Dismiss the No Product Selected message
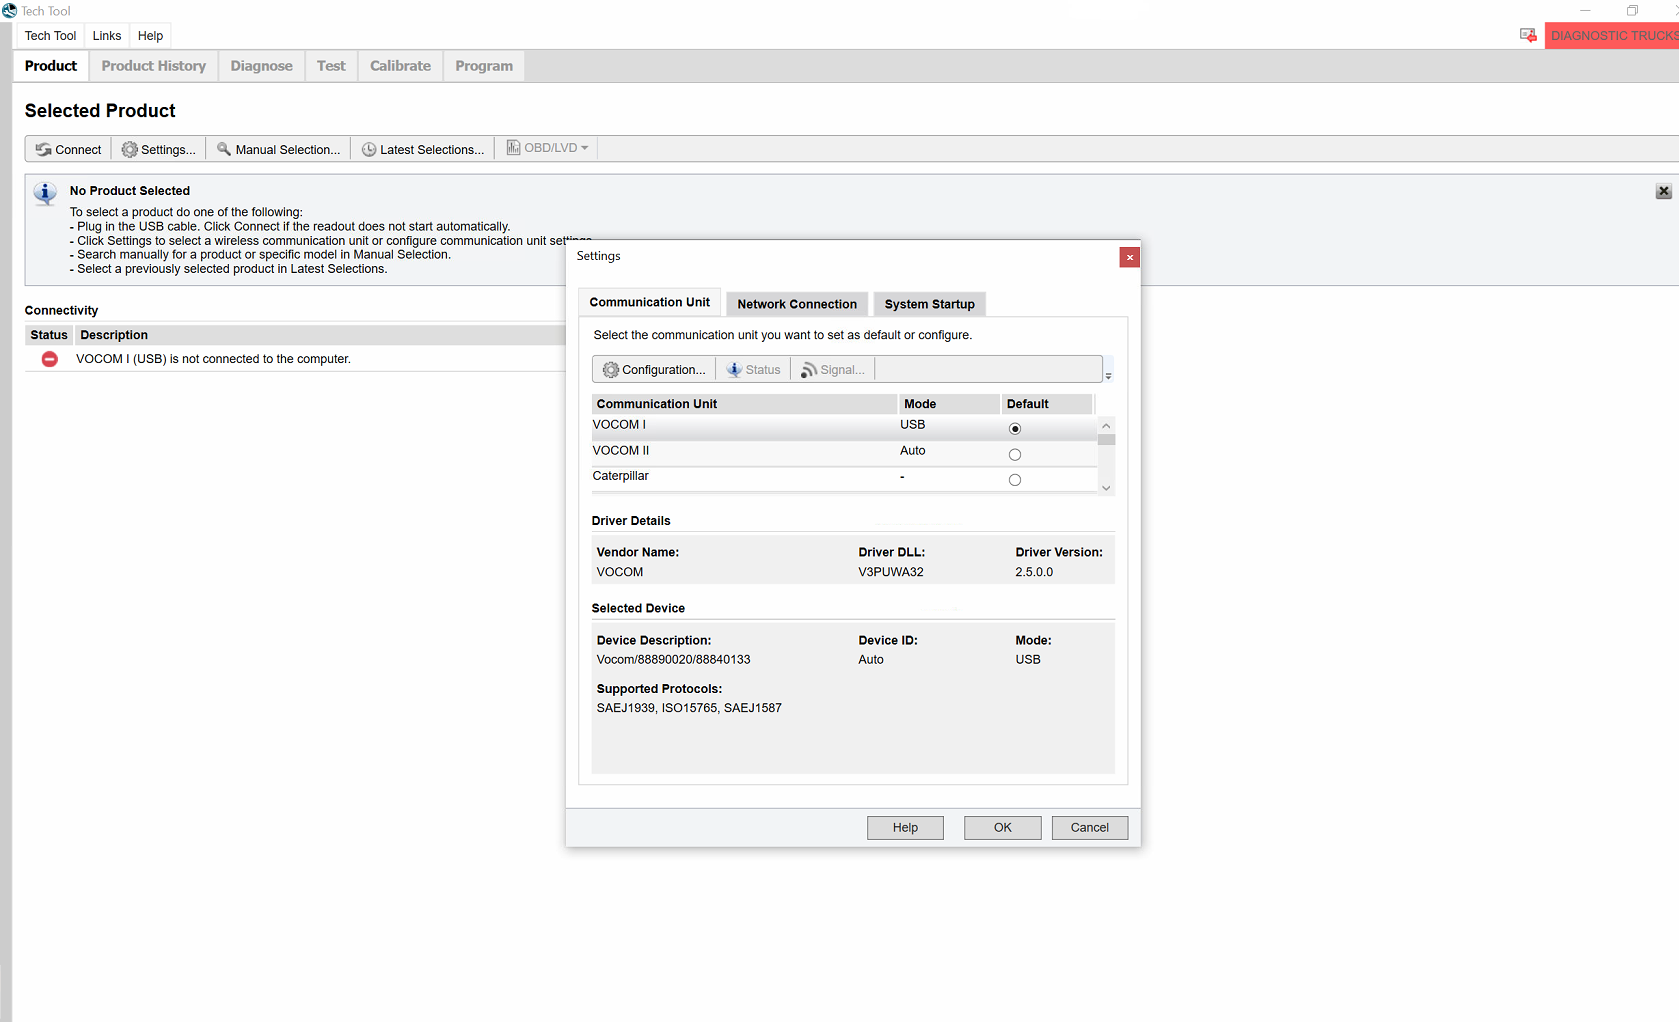Image resolution: width=1679 pixels, height=1022 pixels. click(x=1663, y=191)
